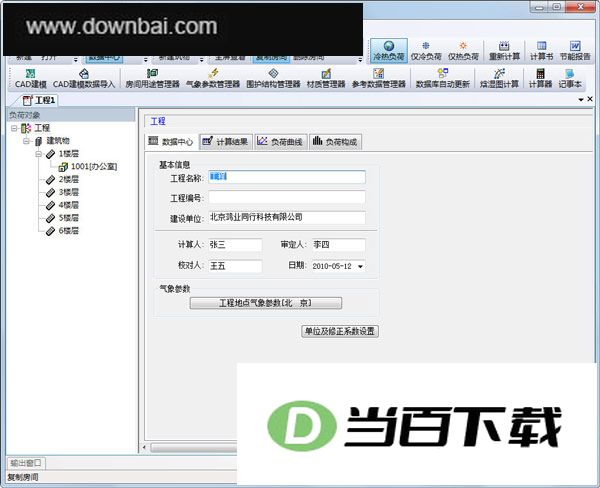
Task: Open 焓湿图计算 tool
Action: pyautogui.click(x=499, y=78)
